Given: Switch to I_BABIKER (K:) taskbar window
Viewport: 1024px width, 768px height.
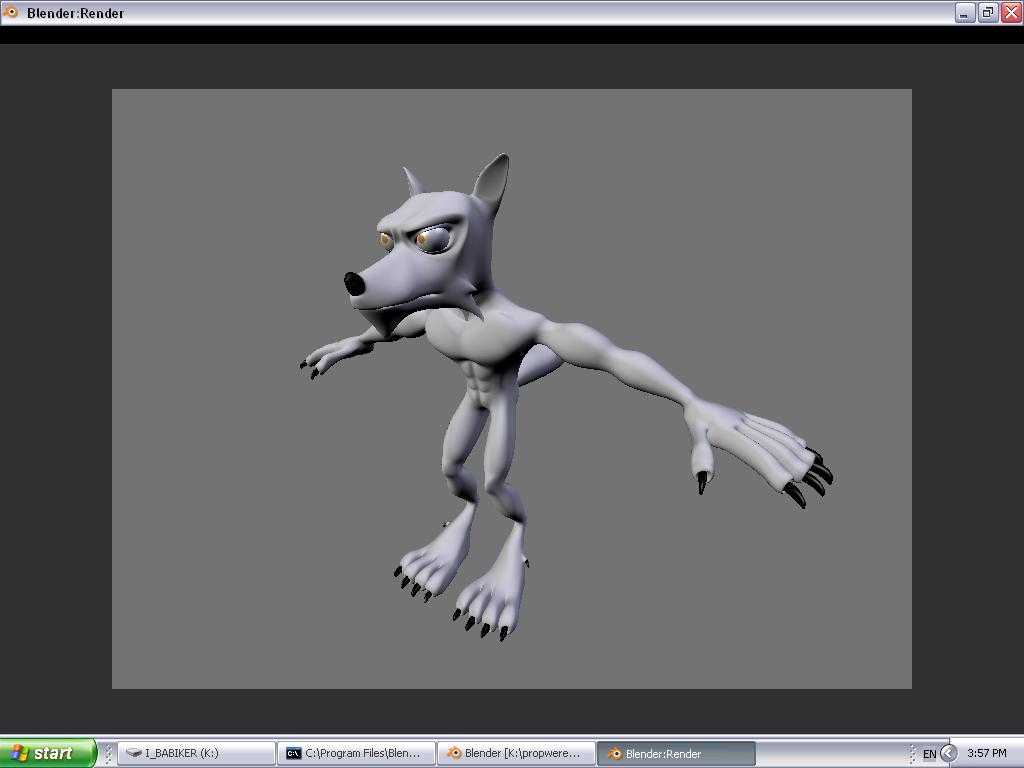Looking at the screenshot, I should 197,753.
